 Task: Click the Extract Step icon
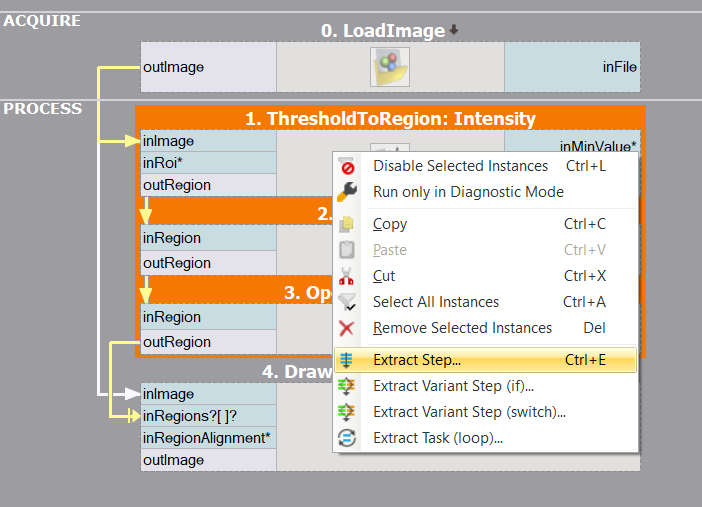pos(347,360)
